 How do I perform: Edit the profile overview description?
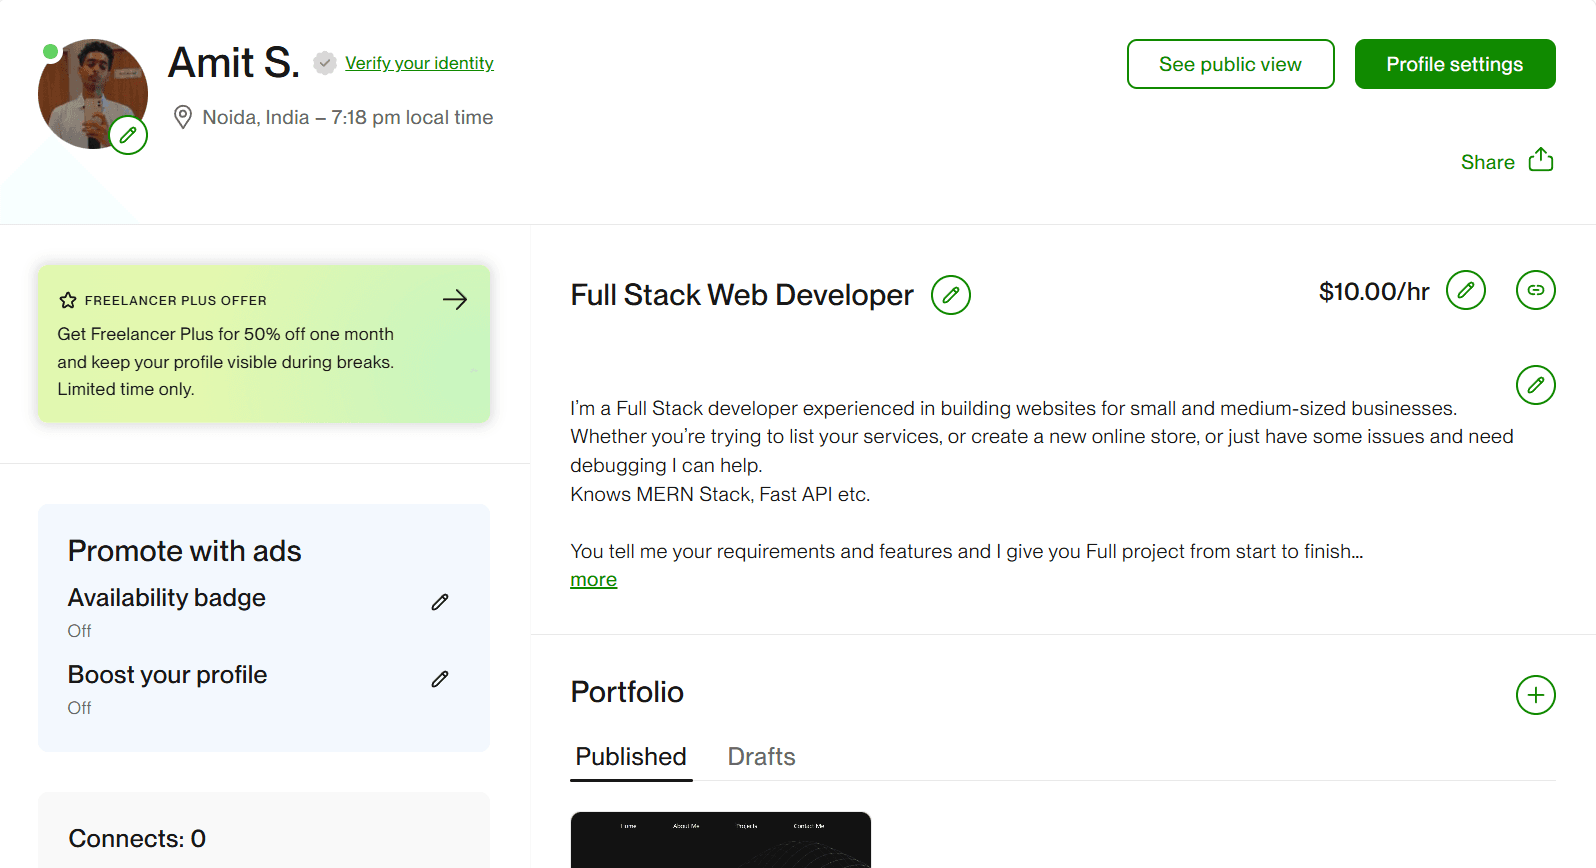tap(1535, 385)
